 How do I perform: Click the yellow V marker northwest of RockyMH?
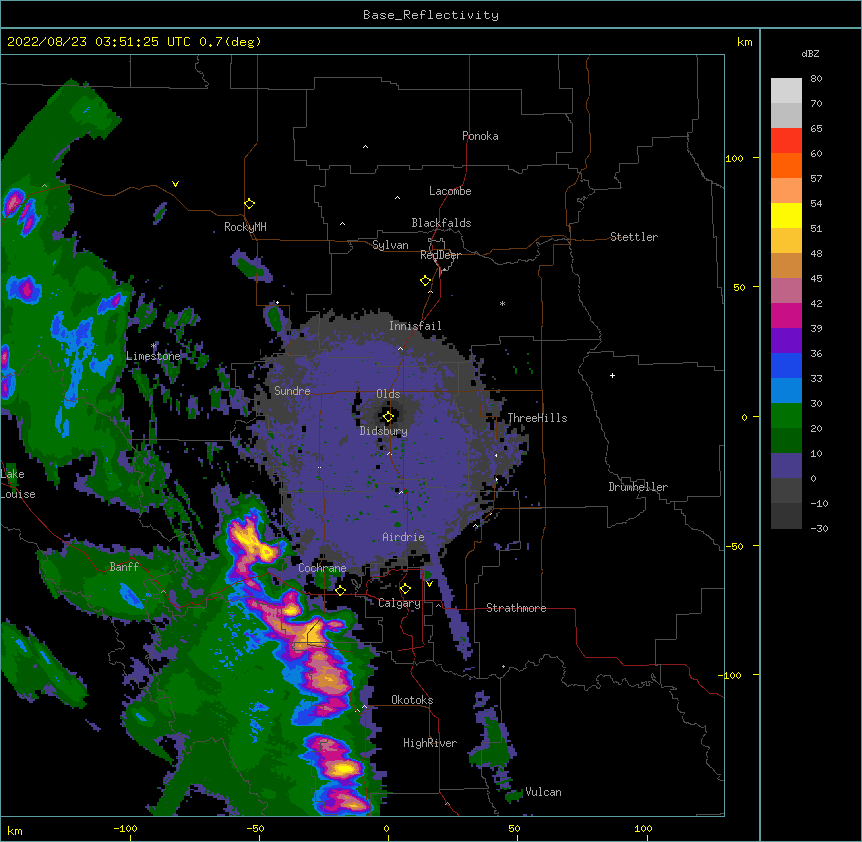tap(175, 184)
